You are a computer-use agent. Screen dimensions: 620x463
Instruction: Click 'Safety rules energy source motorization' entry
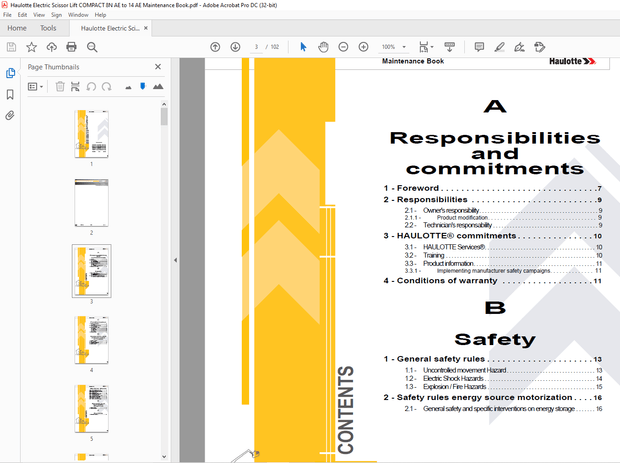(492, 397)
